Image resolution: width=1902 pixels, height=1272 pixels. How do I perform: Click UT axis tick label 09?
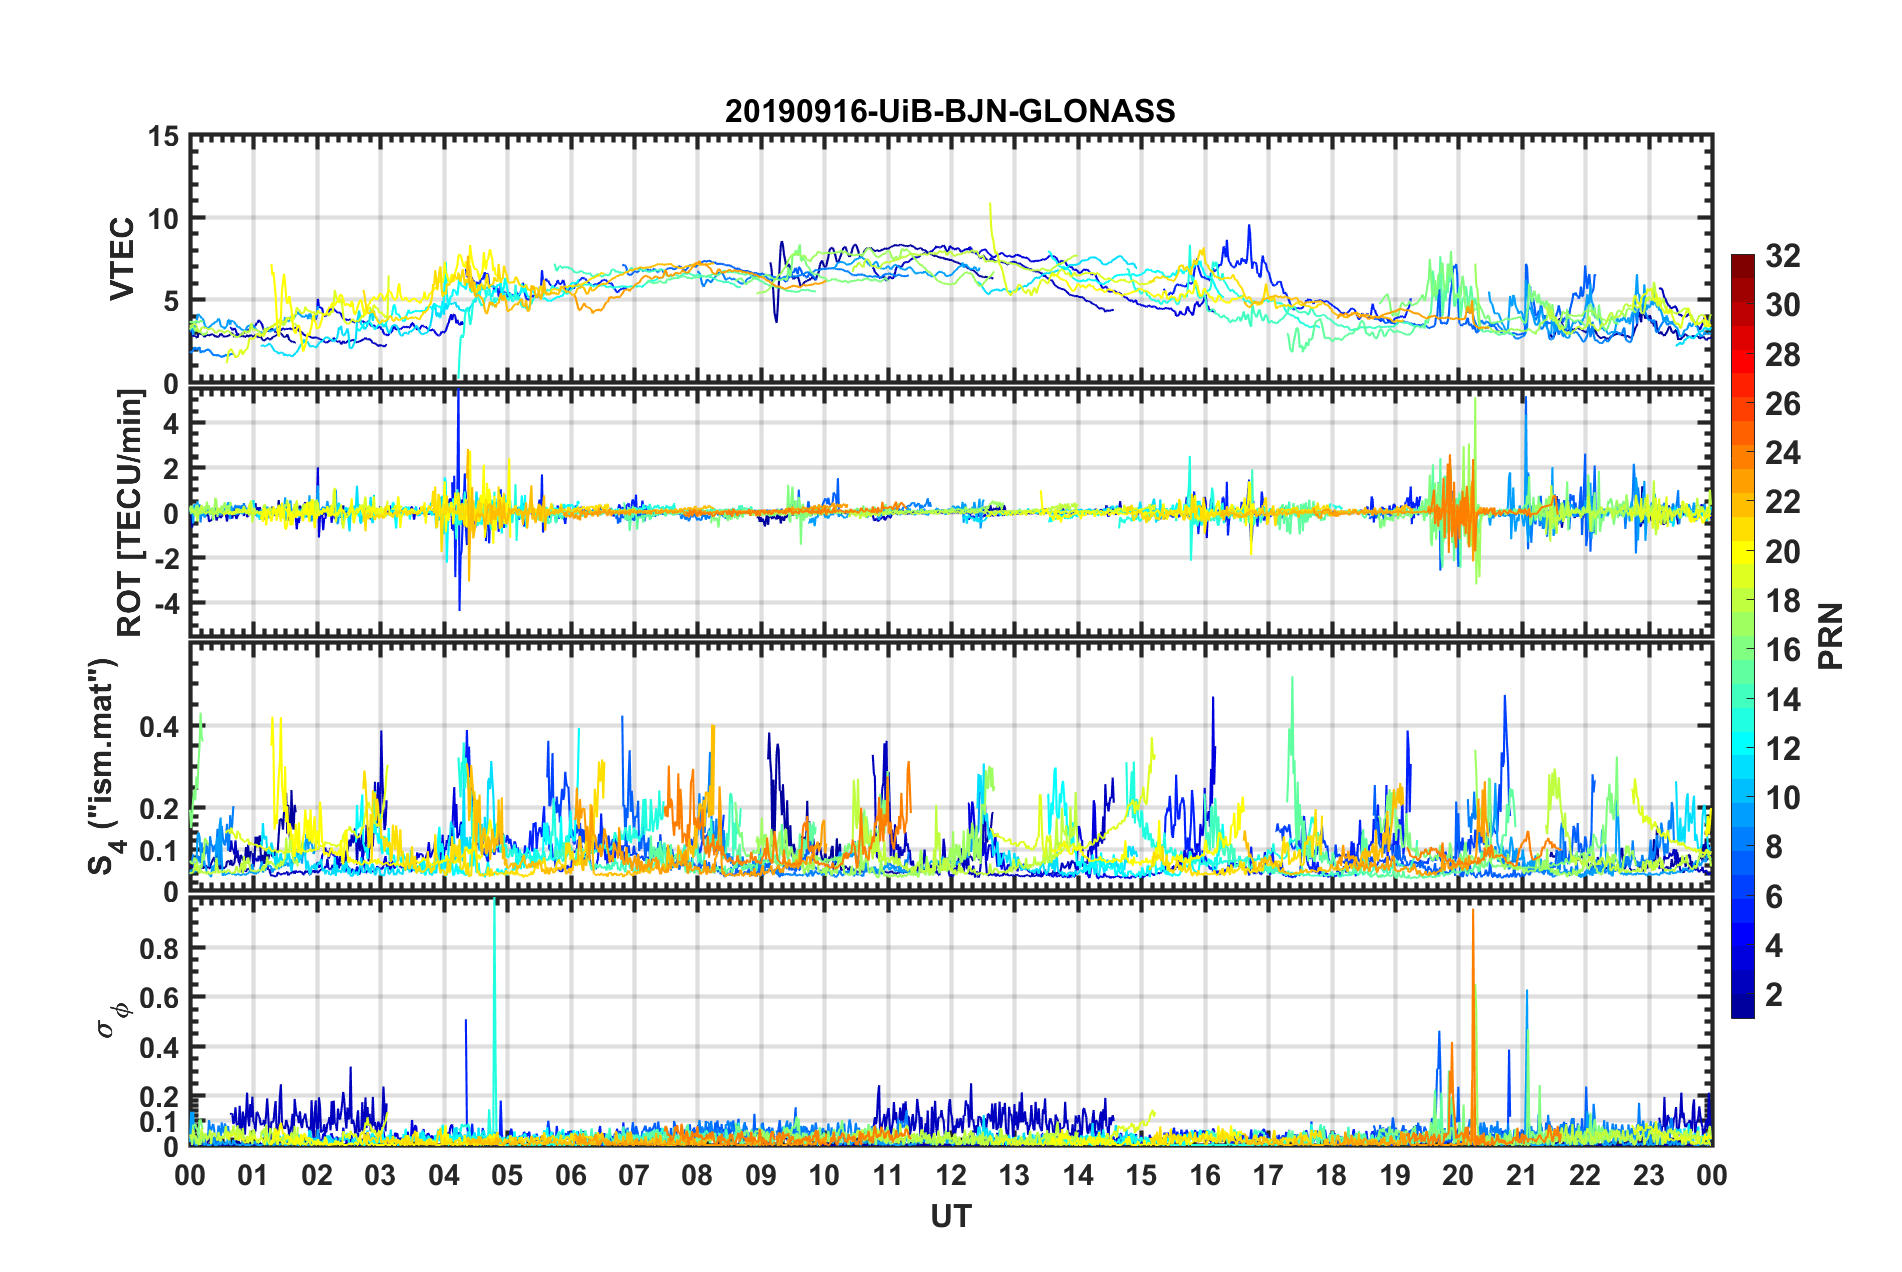click(x=761, y=1175)
